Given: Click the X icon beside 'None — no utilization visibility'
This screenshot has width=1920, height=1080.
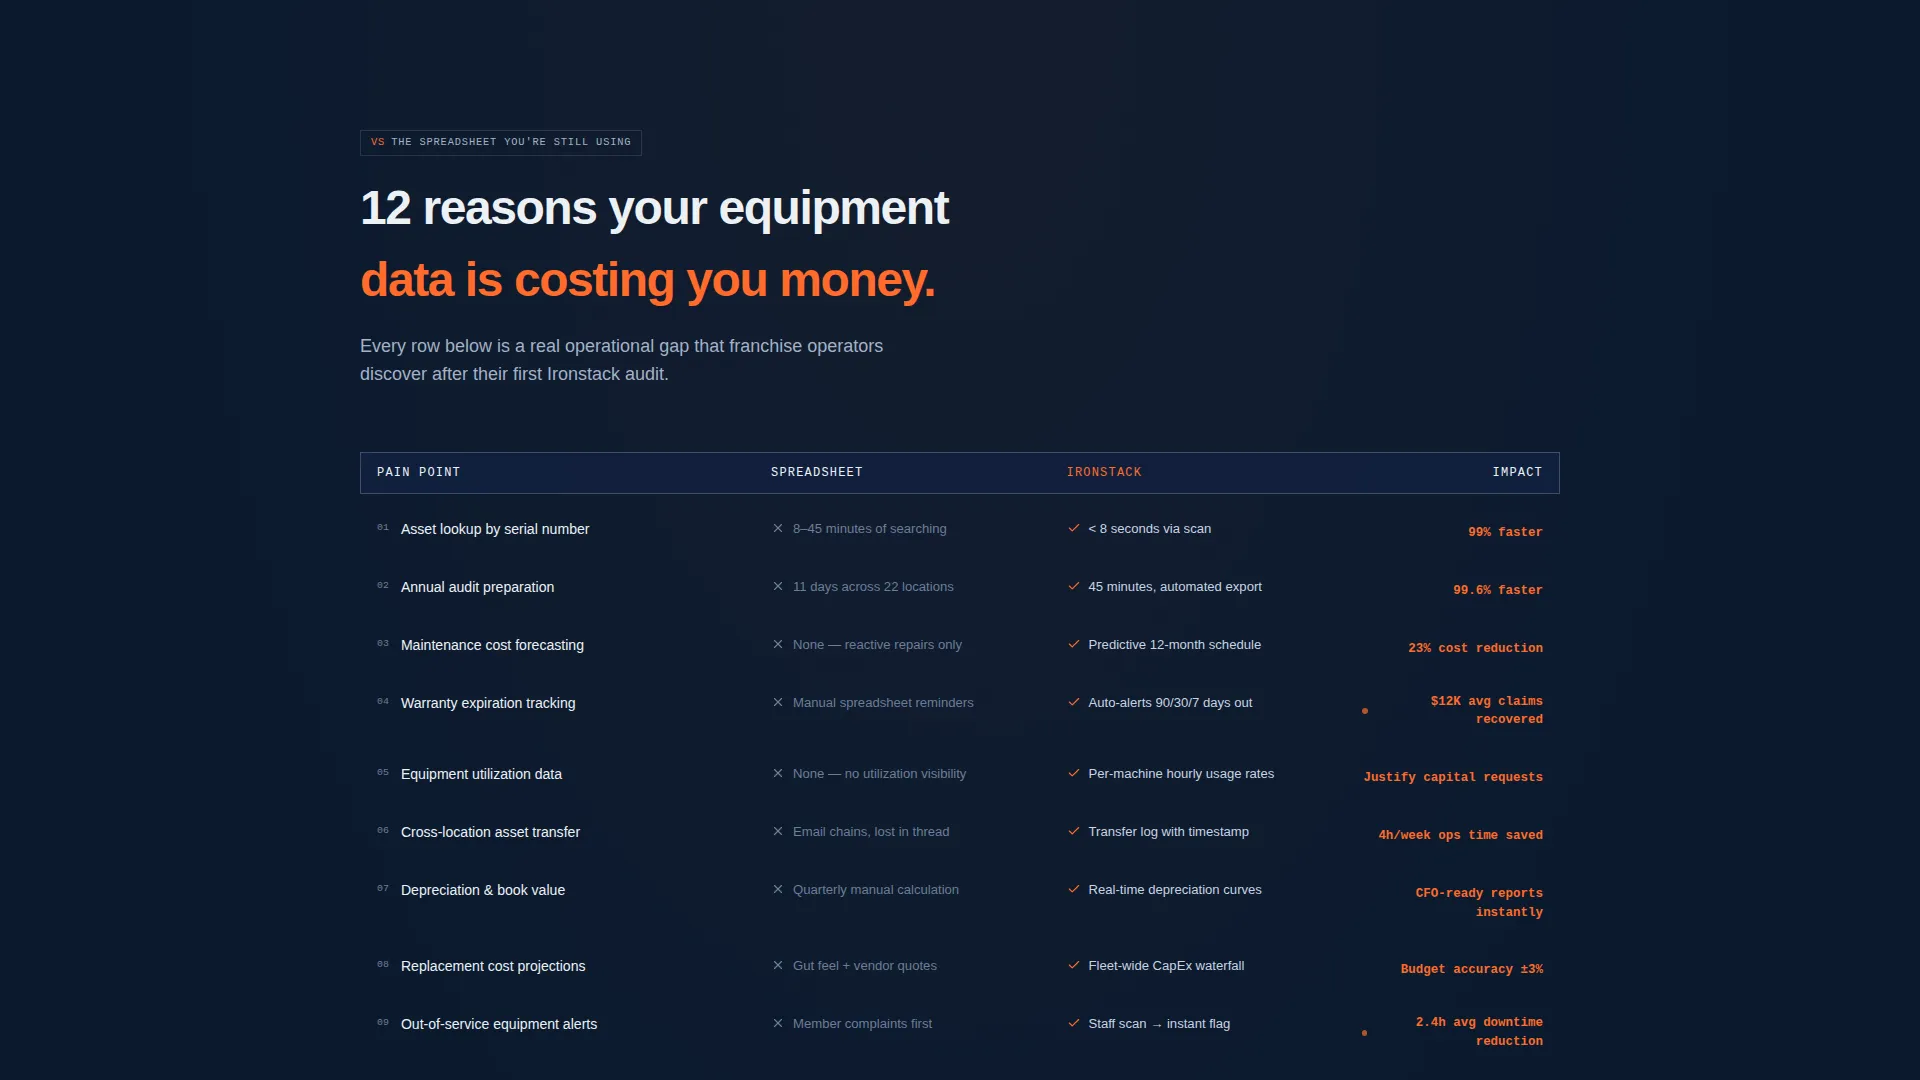Looking at the screenshot, I should pyautogui.click(x=778, y=773).
